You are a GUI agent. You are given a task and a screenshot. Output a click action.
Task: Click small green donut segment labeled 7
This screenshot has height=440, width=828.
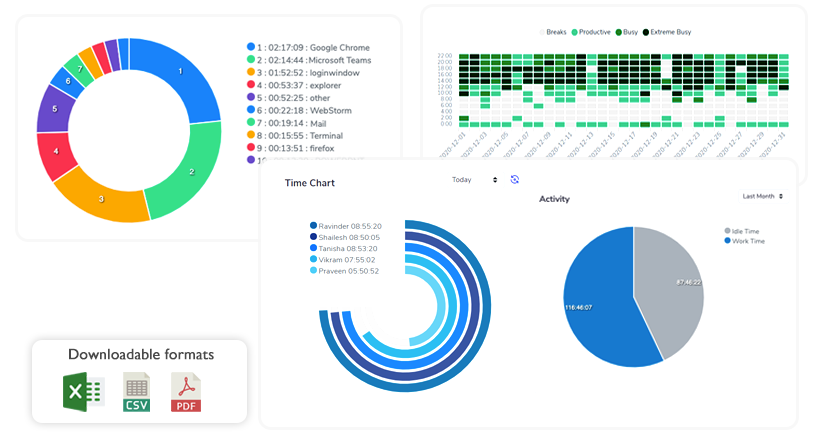point(80,69)
